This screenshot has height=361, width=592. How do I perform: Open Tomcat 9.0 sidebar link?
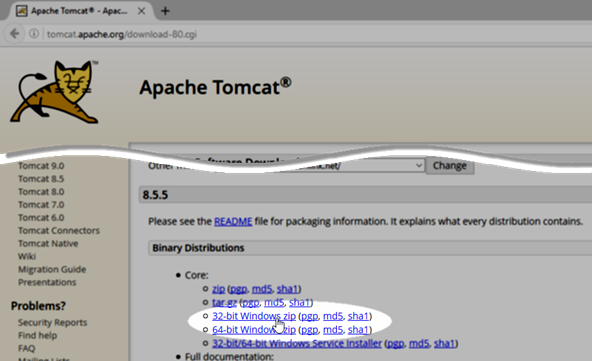tap(41, 166)
